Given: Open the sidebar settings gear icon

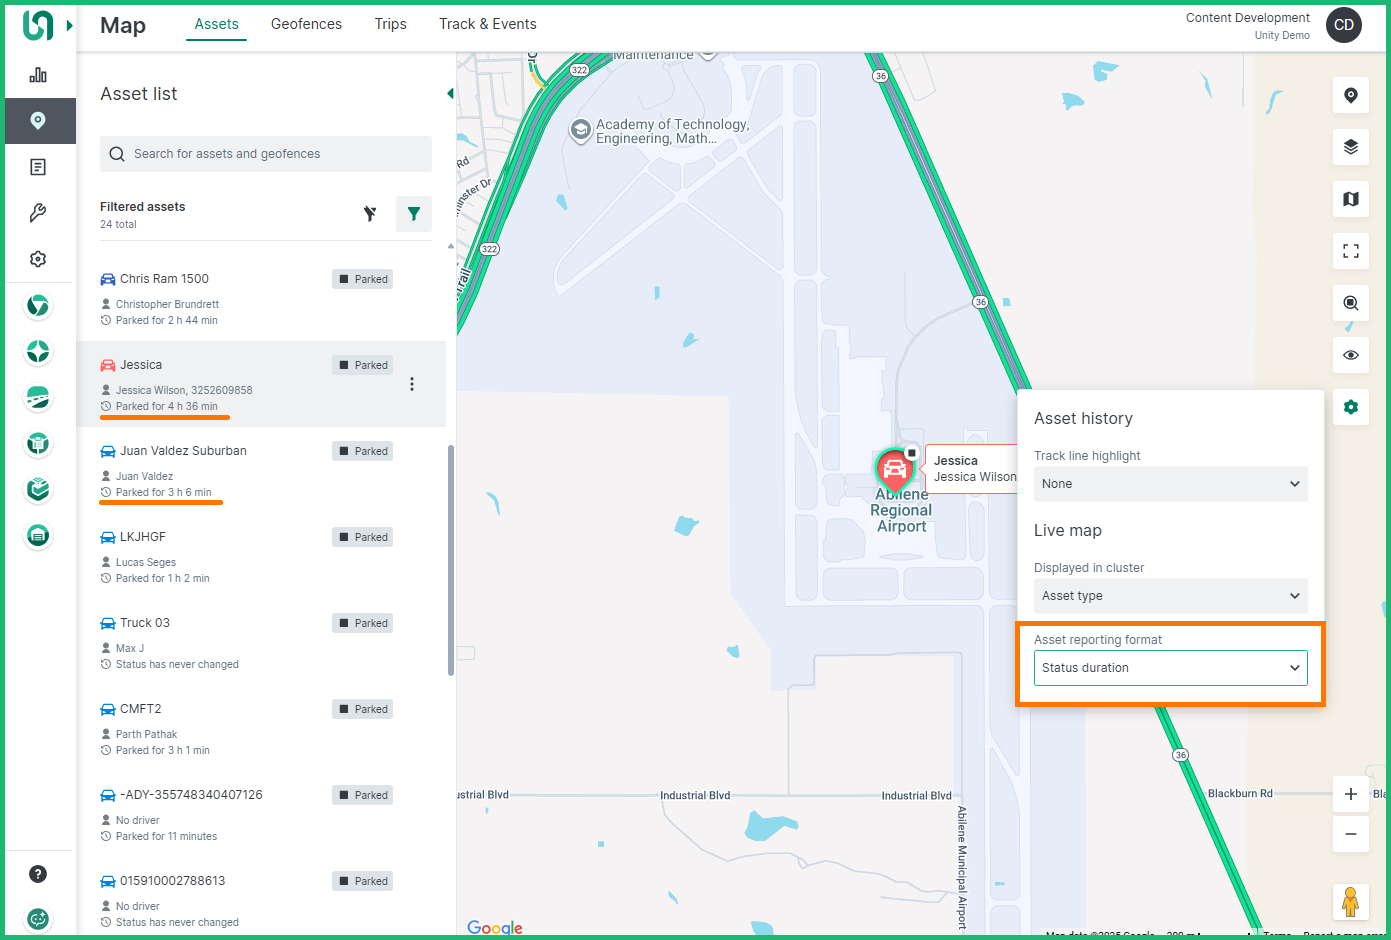Looking at the screenshot, I should click(x=38, y=259).
